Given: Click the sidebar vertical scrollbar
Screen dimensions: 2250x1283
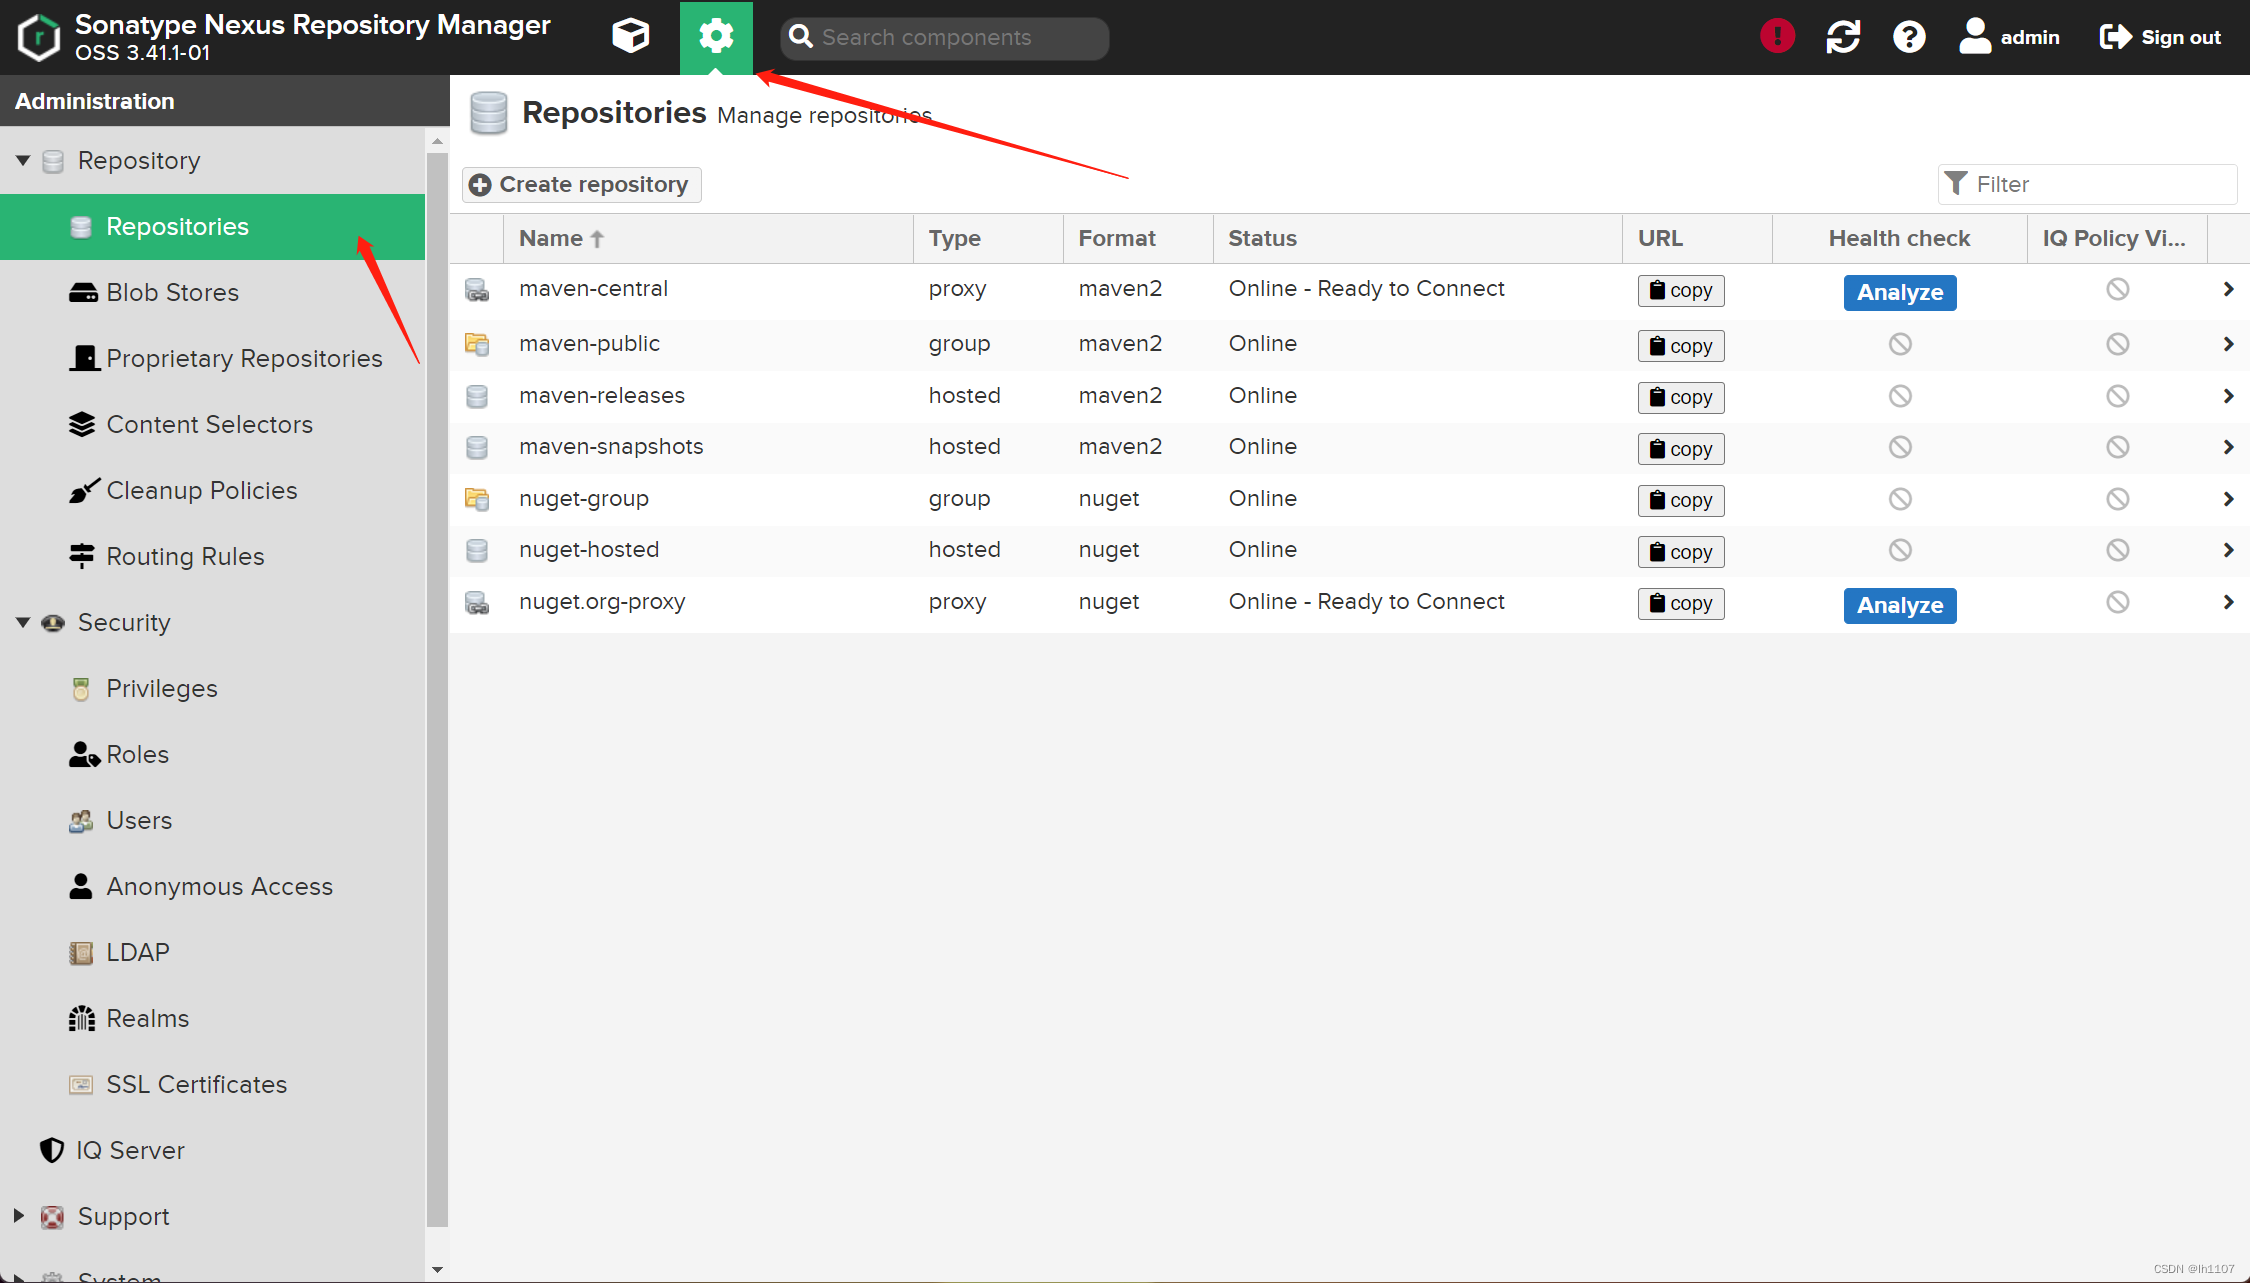Looking at the screenshot, I should [437, 690].
